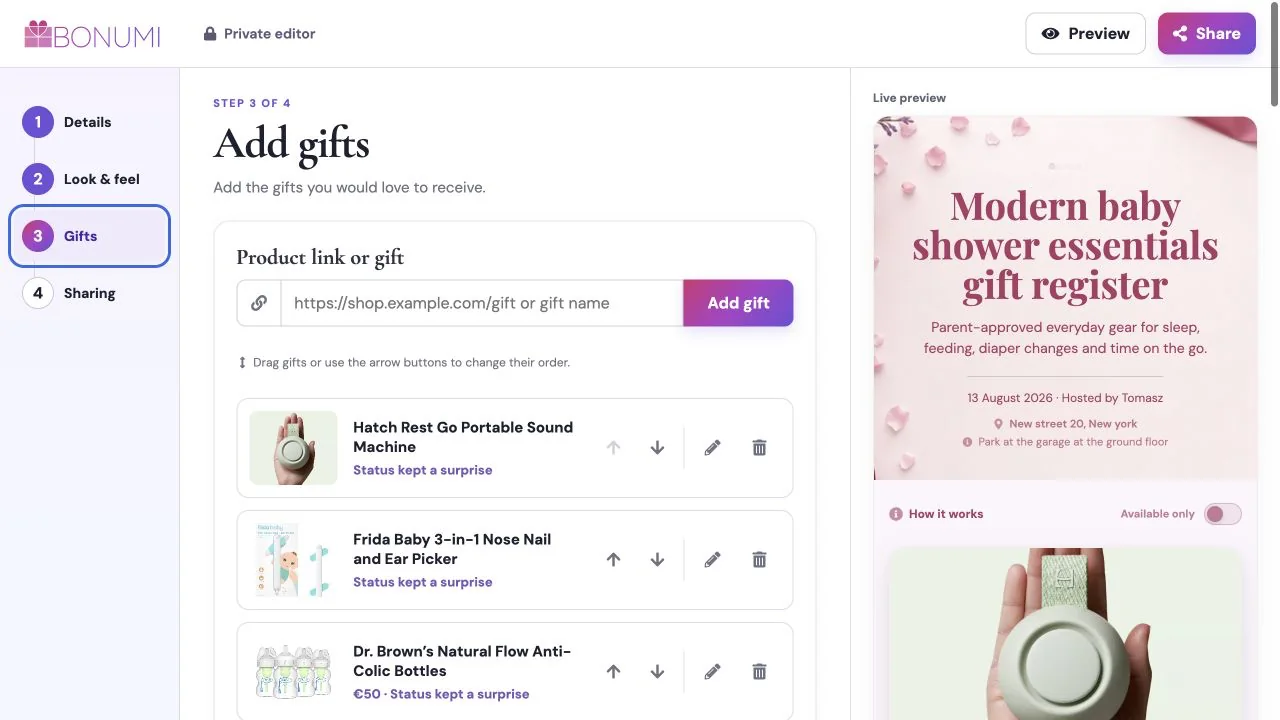This screenshot has width=1280, height=720.
Task: Go to step 1 Details
Action: [68, 122]
